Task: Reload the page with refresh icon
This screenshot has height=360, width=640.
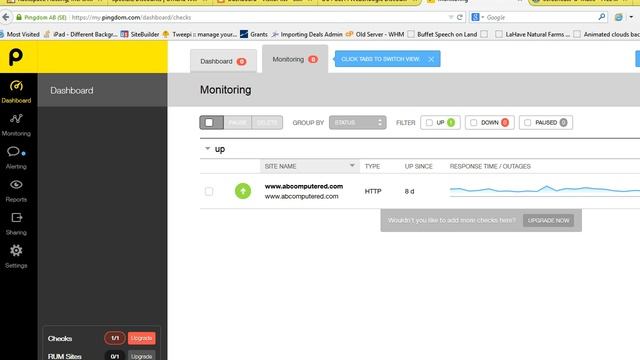Action: (460, 17)
